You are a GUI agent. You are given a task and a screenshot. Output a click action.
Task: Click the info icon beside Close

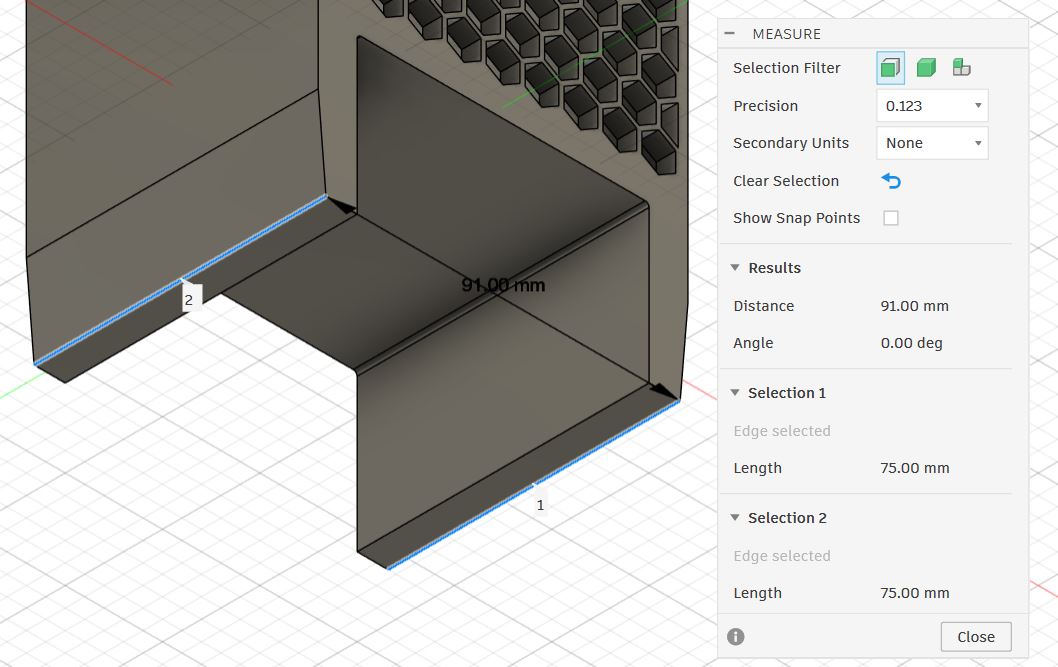[735, 637]
